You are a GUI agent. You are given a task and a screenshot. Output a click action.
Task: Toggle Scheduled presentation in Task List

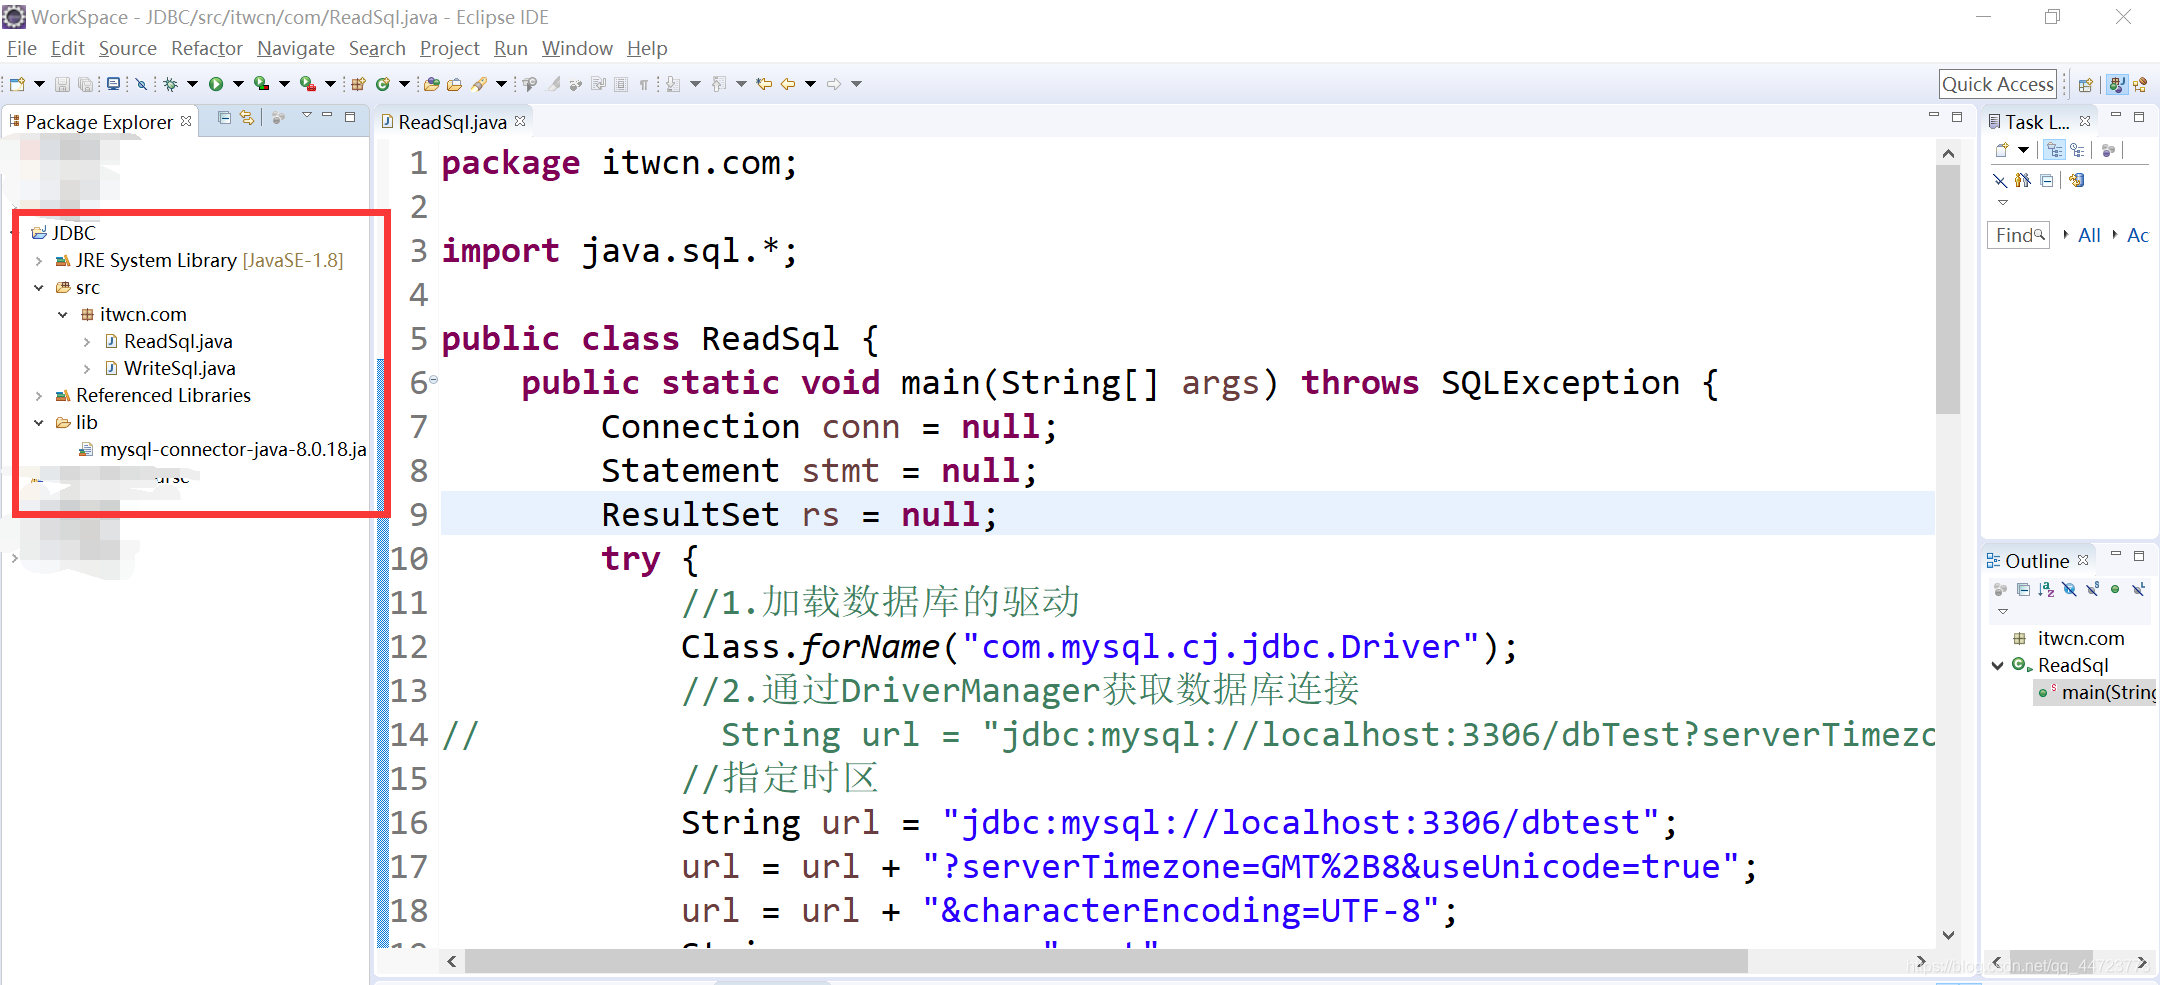(x=2077, y=150)
